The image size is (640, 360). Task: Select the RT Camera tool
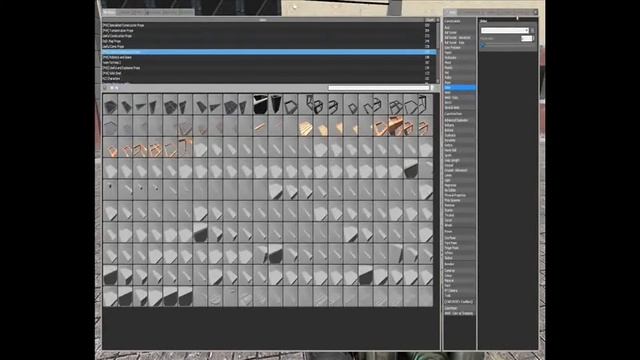point(460,291)
